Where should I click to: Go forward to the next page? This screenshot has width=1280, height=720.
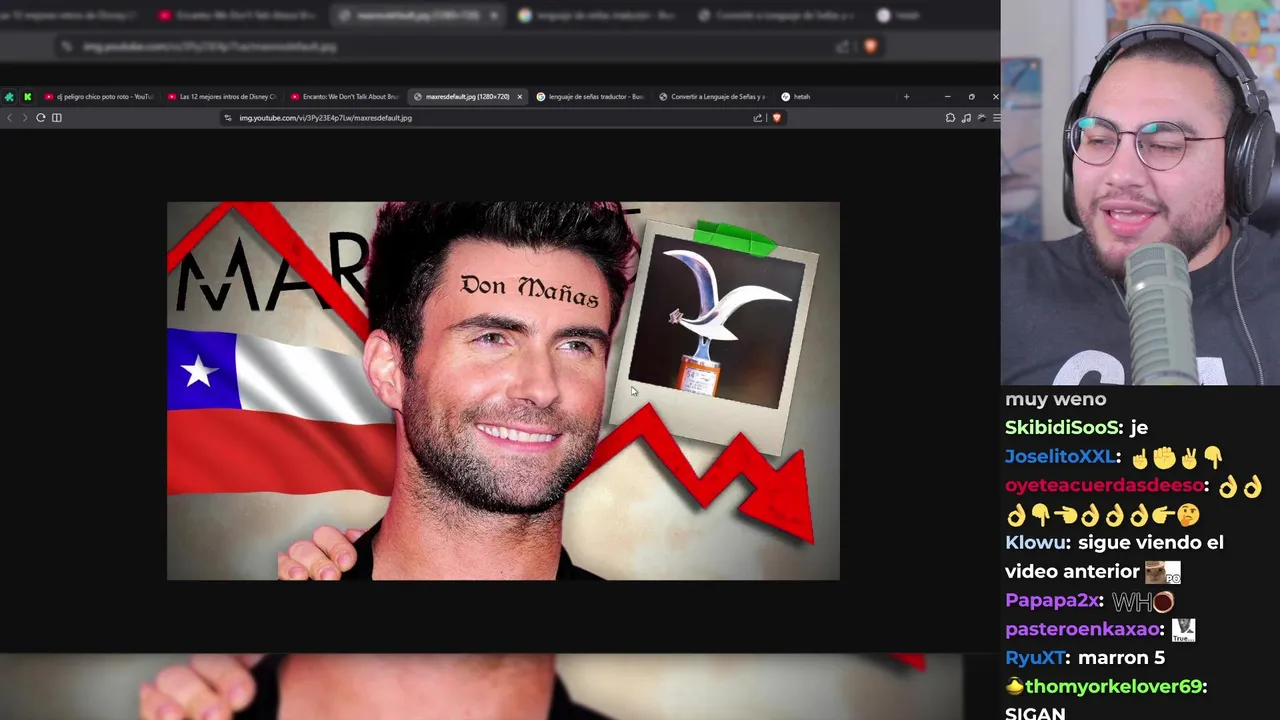(x=25, y=118)
